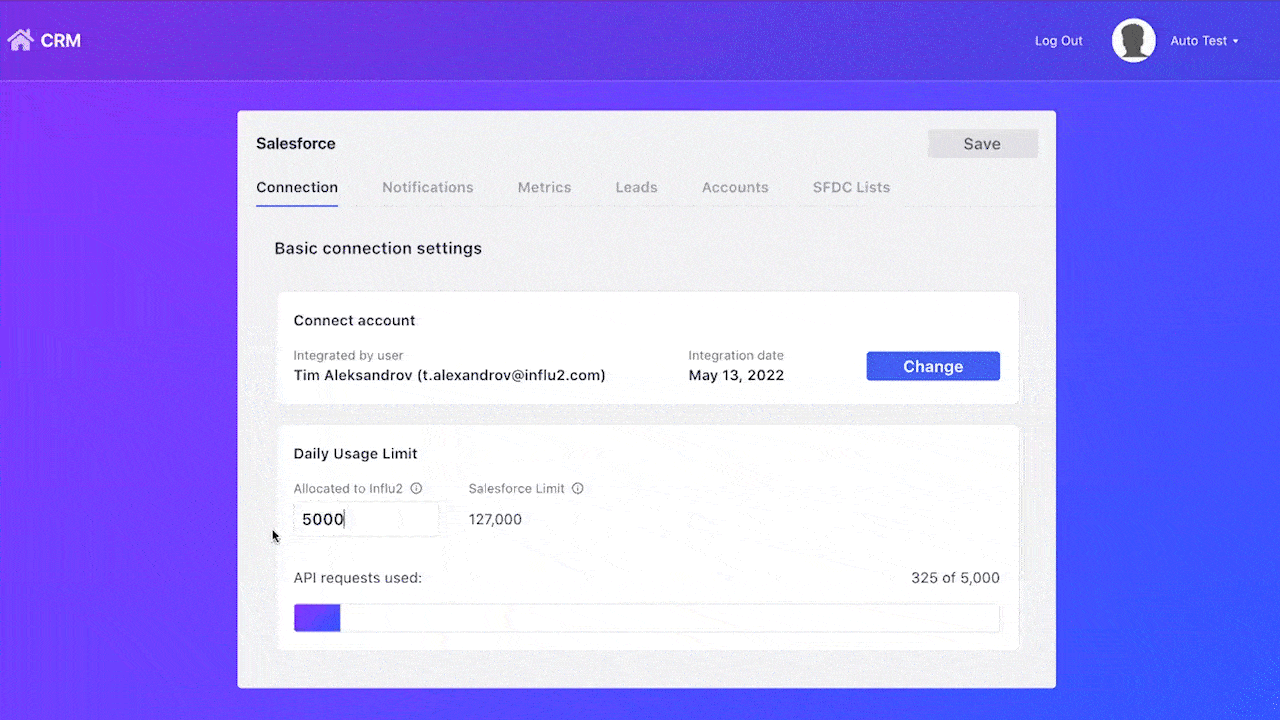Click the daily usage limit input field
This screenshot has width=1280, height=720.
tap(366, 519)
